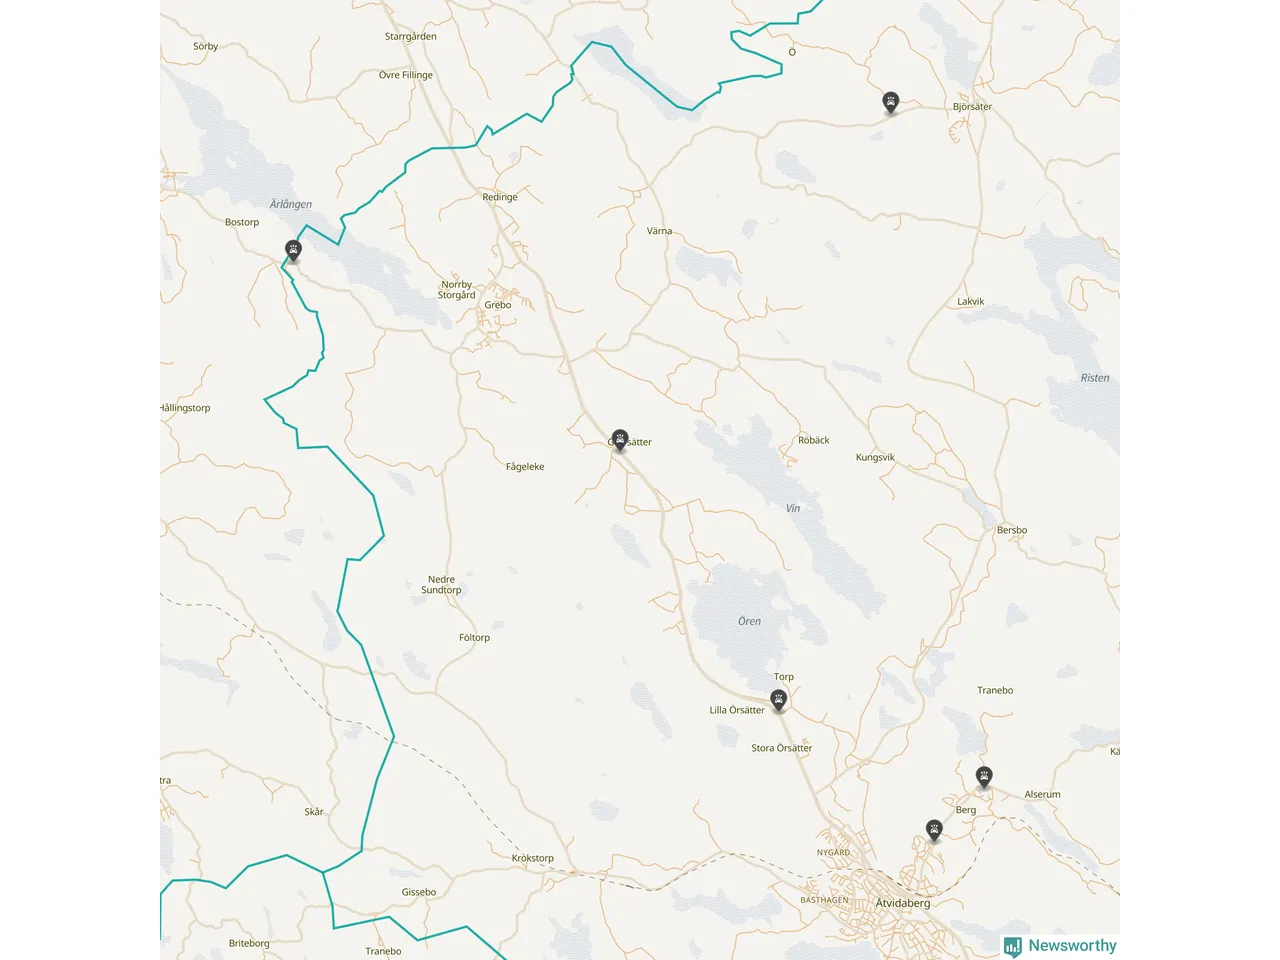
Task: Click the marker southwest of Berg
Action: (x=934, y=830)
